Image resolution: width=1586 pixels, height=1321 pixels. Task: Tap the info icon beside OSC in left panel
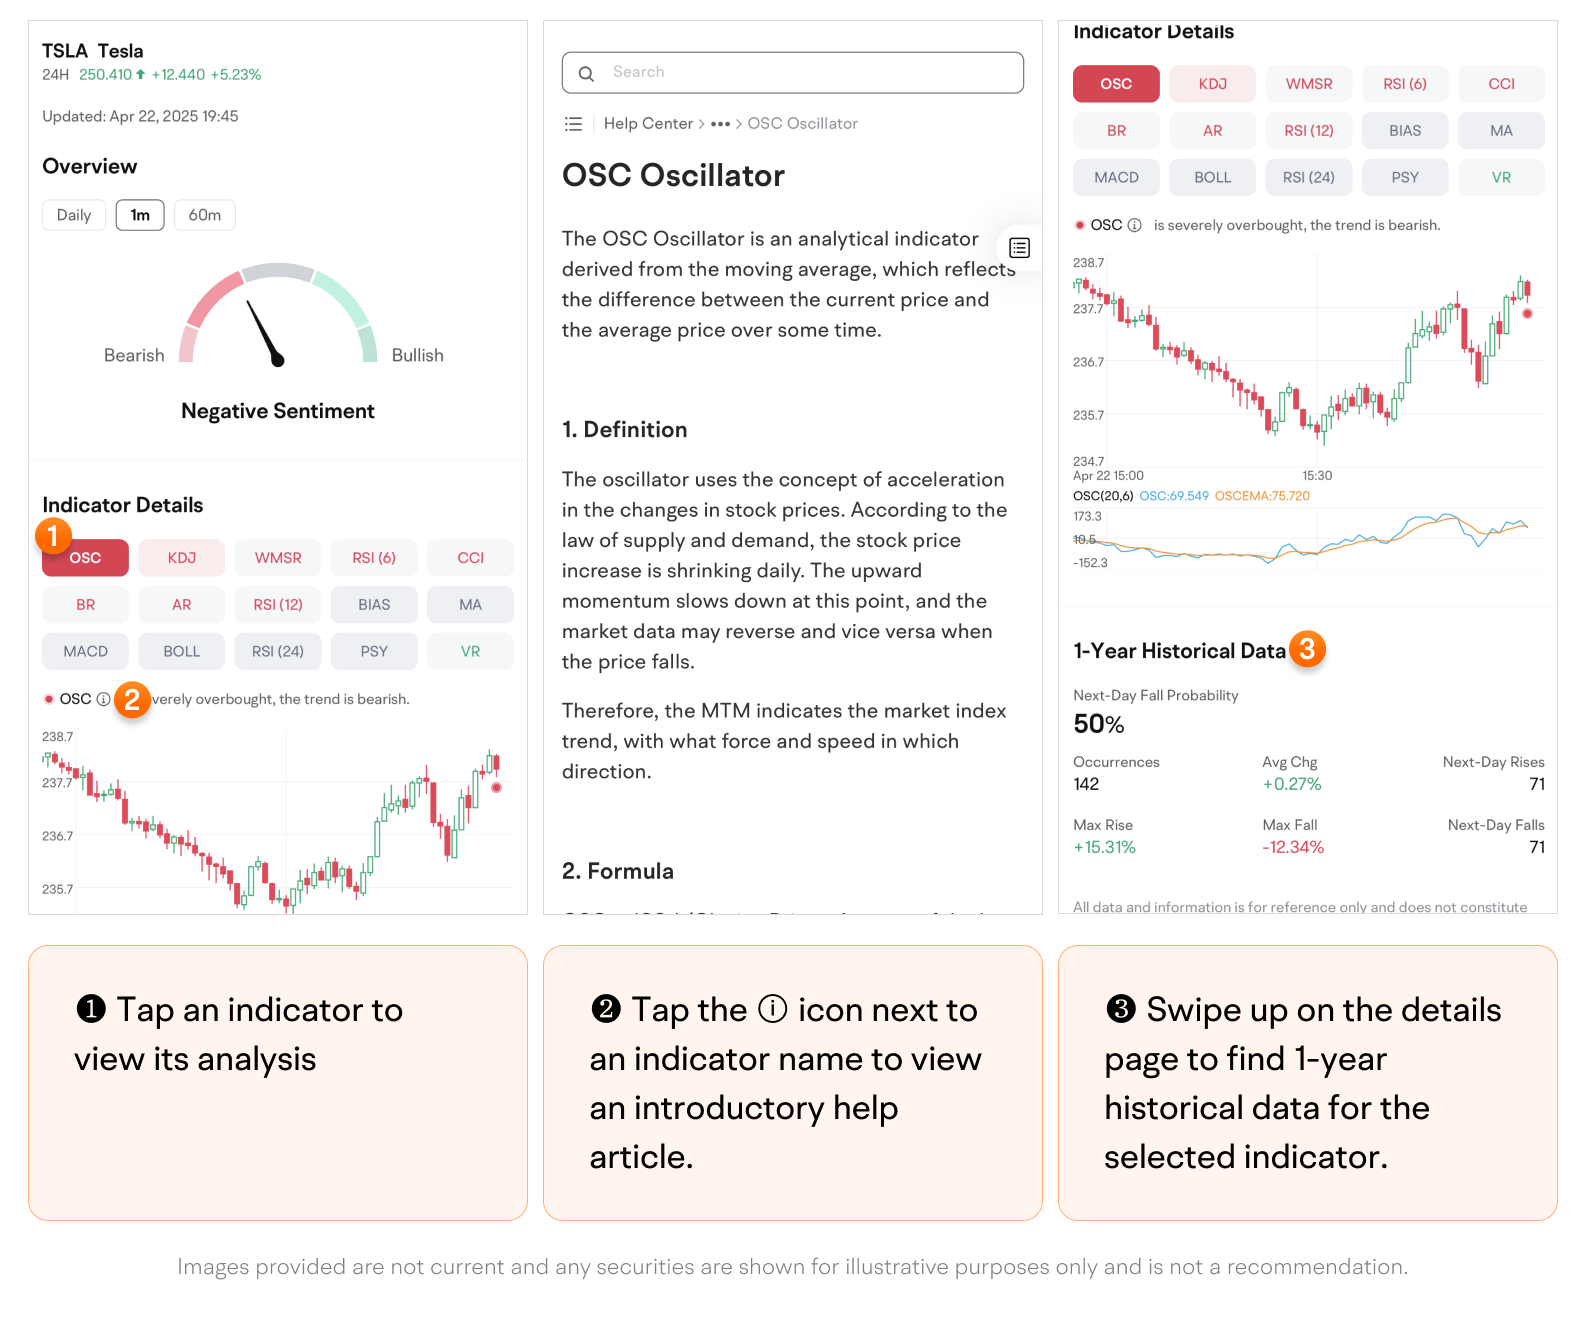(103, 699)
